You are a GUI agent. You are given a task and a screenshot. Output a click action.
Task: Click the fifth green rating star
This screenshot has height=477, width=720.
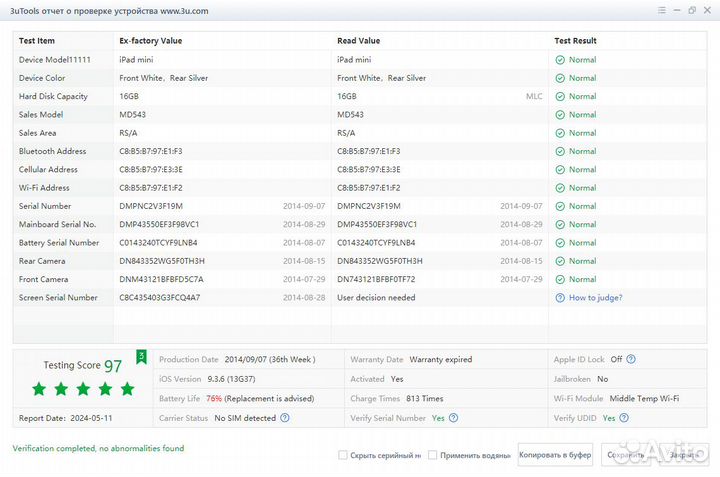127,389
